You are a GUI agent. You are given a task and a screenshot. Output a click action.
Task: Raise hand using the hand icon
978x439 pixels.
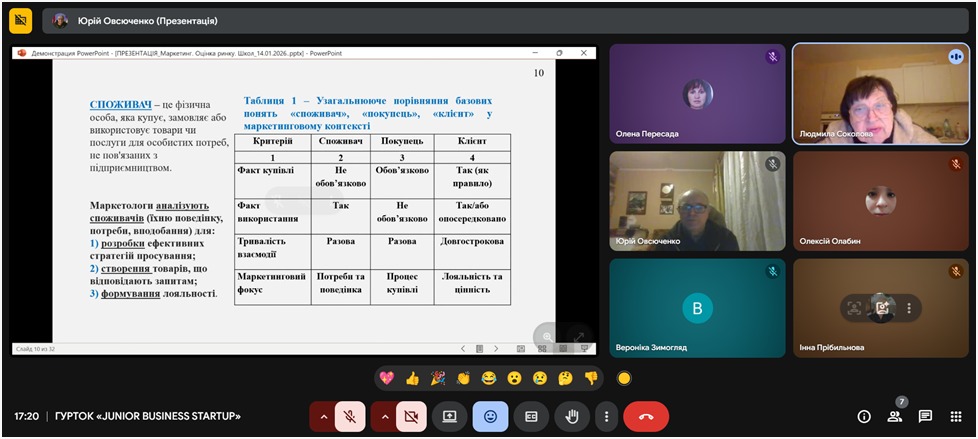tap(573, 416)
